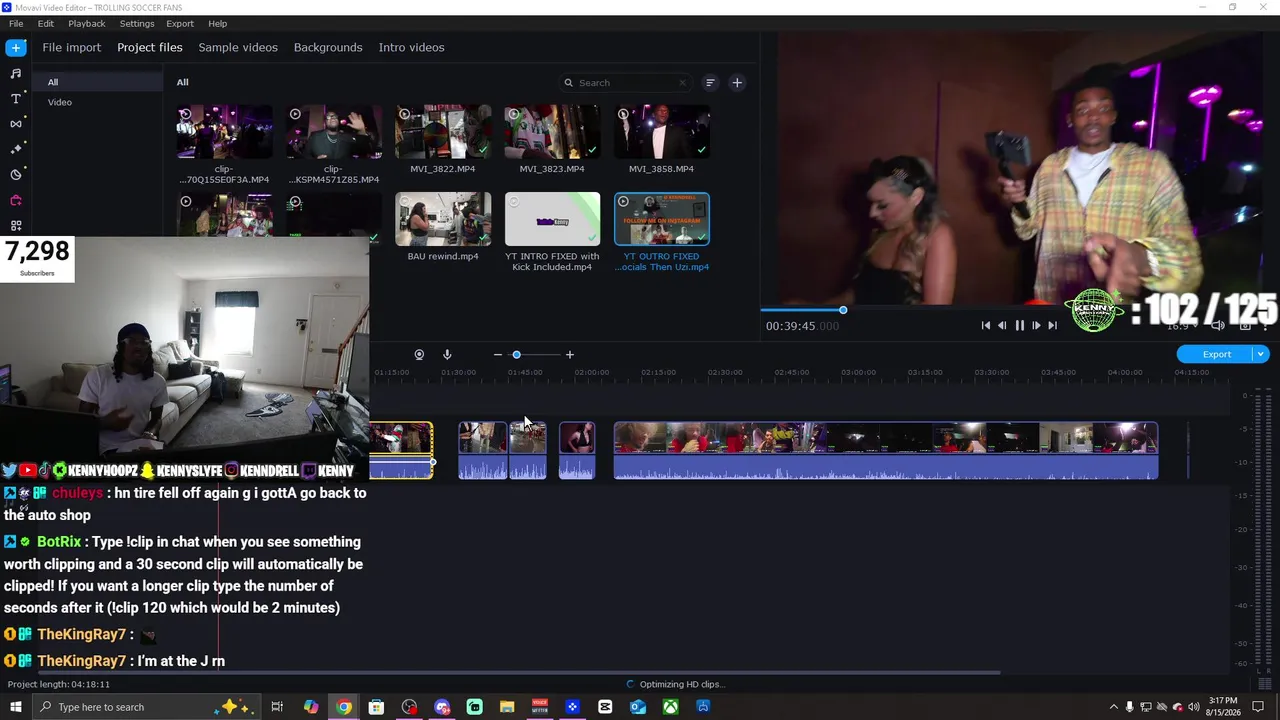This screenshot has height=720, width=1280.
Task: Zoom in the timeline with plus
Action: point(570,355)
